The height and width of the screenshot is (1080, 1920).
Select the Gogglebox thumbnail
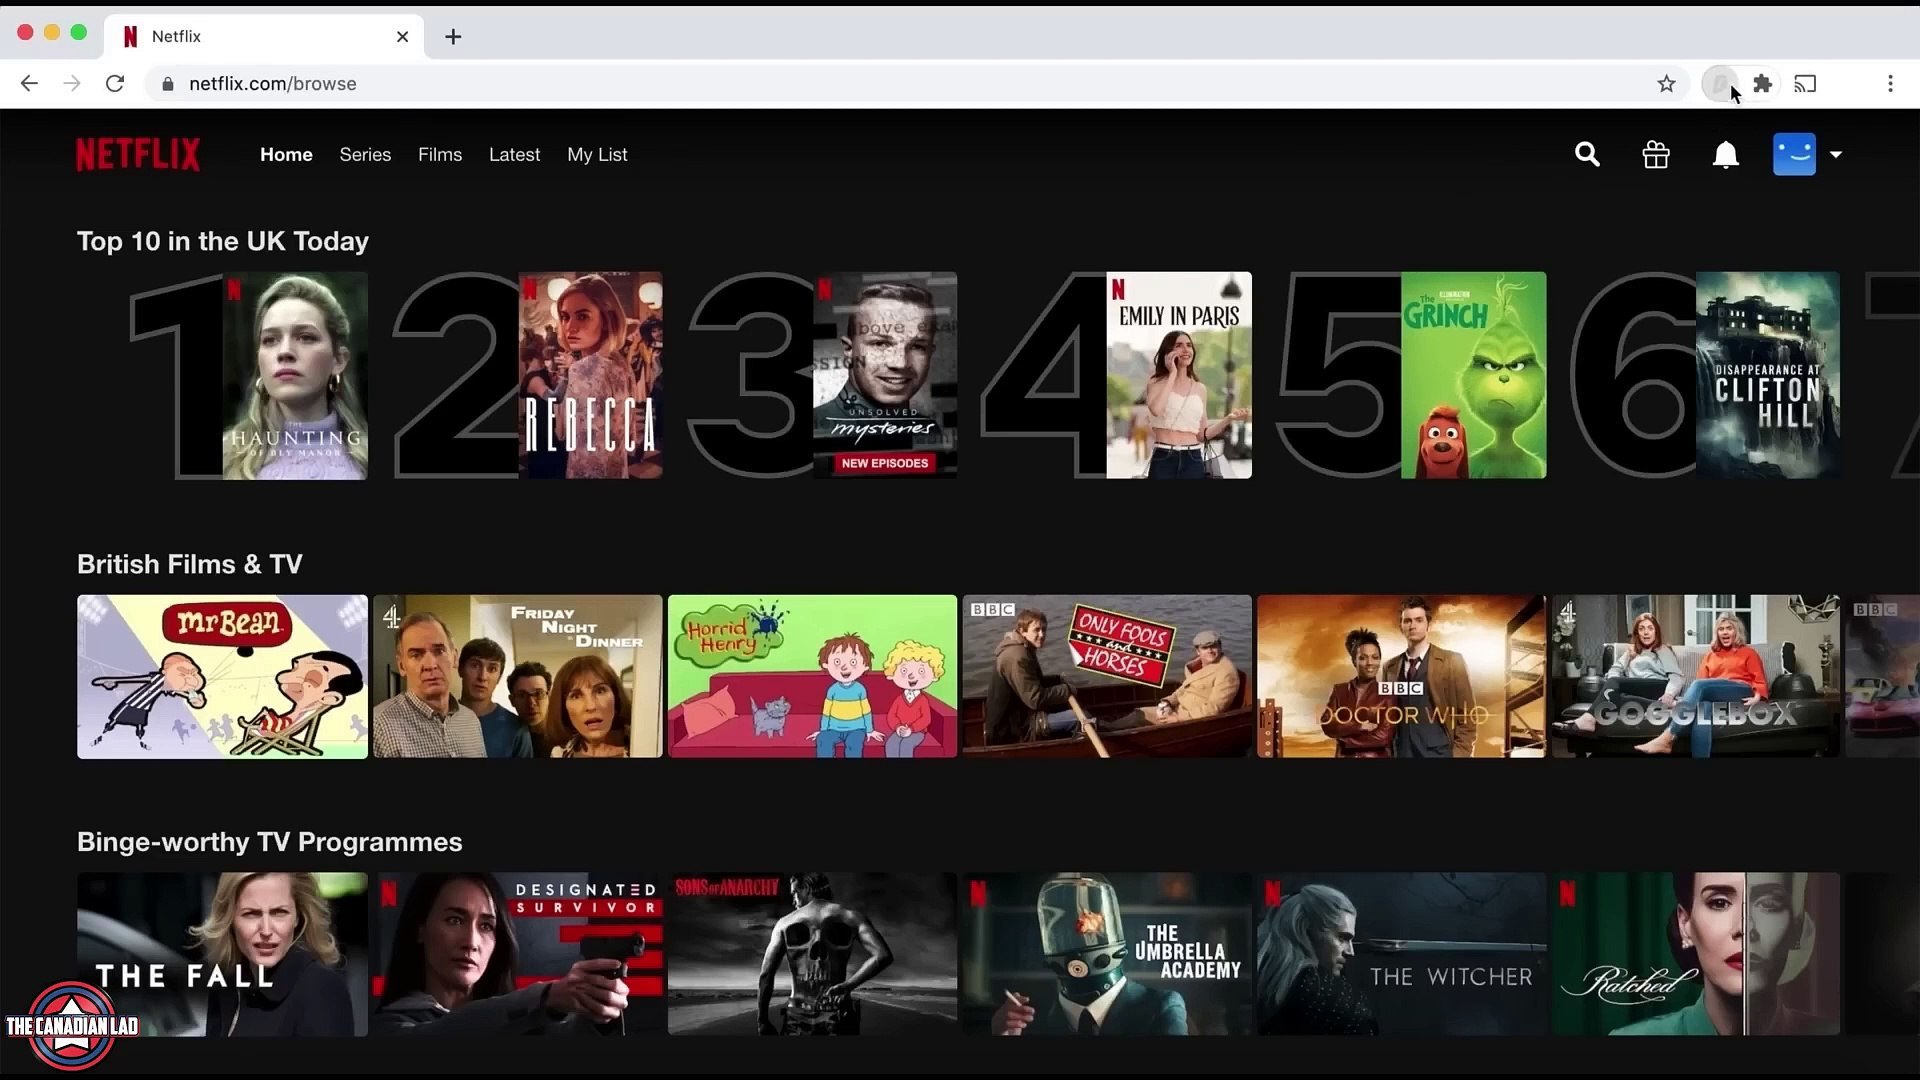[1696, 677]
